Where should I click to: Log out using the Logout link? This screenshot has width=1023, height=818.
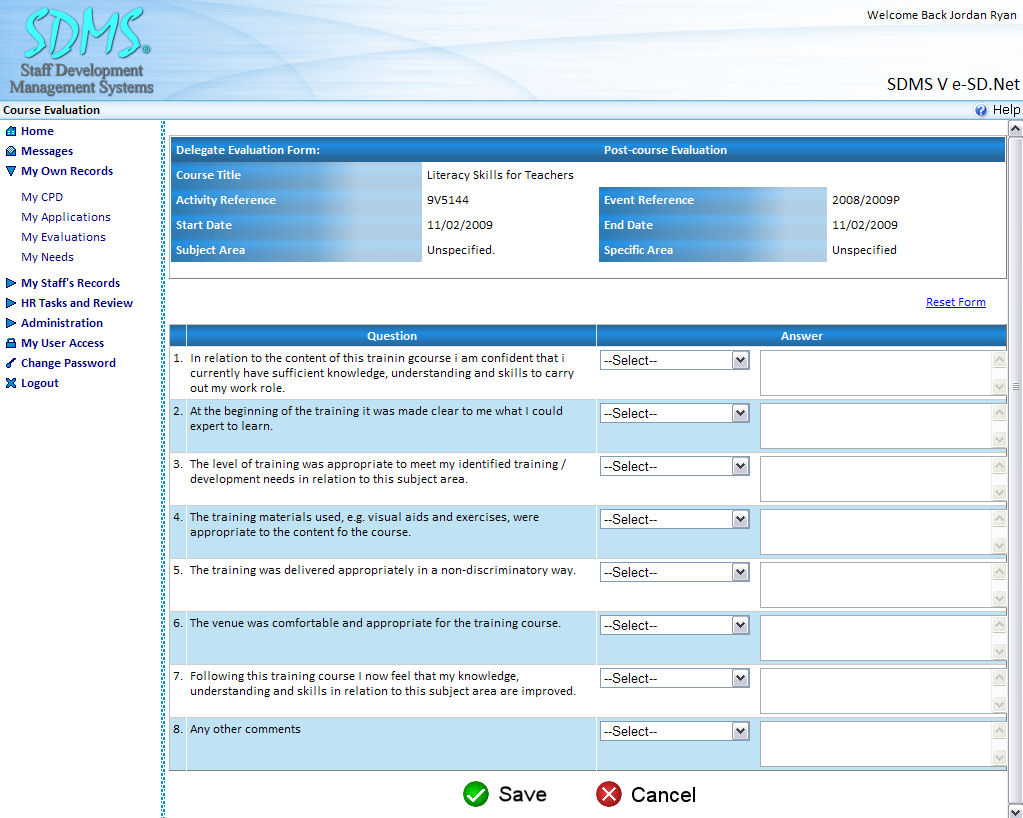40,384
